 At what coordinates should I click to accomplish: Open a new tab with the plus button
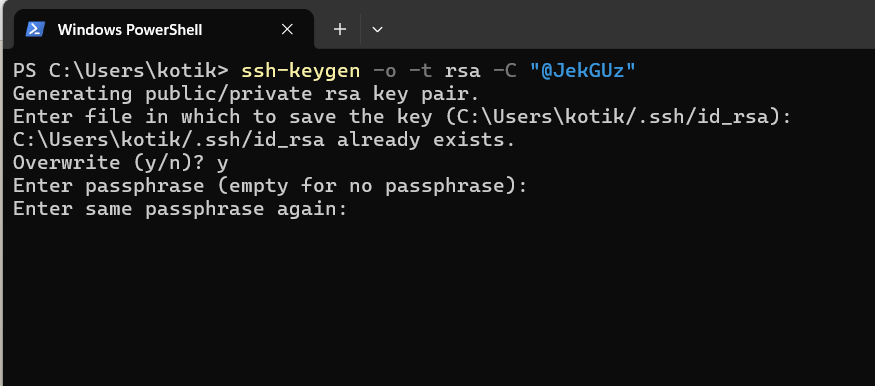click(340, 29)
